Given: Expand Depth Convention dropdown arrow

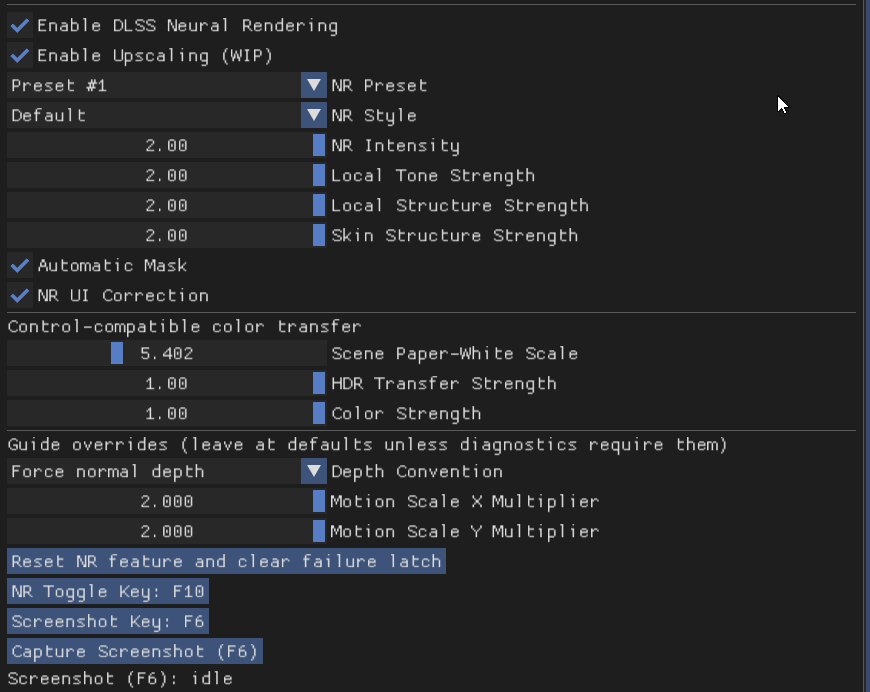Looking at the screenshot, I should pos(313,472).
